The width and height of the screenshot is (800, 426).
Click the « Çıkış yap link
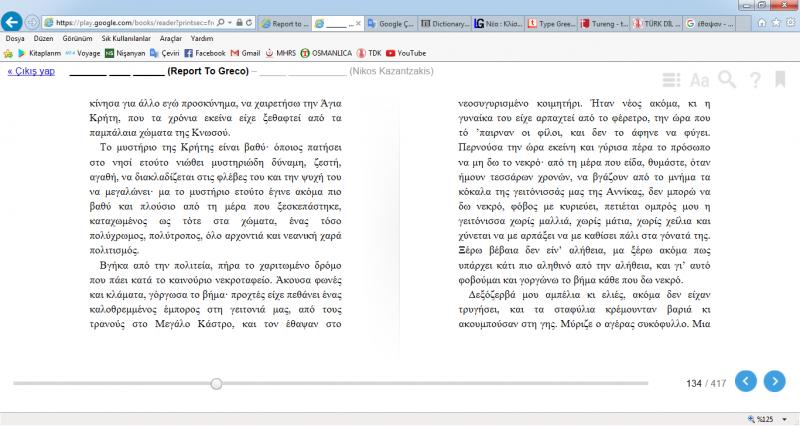(x=31, y=71)
